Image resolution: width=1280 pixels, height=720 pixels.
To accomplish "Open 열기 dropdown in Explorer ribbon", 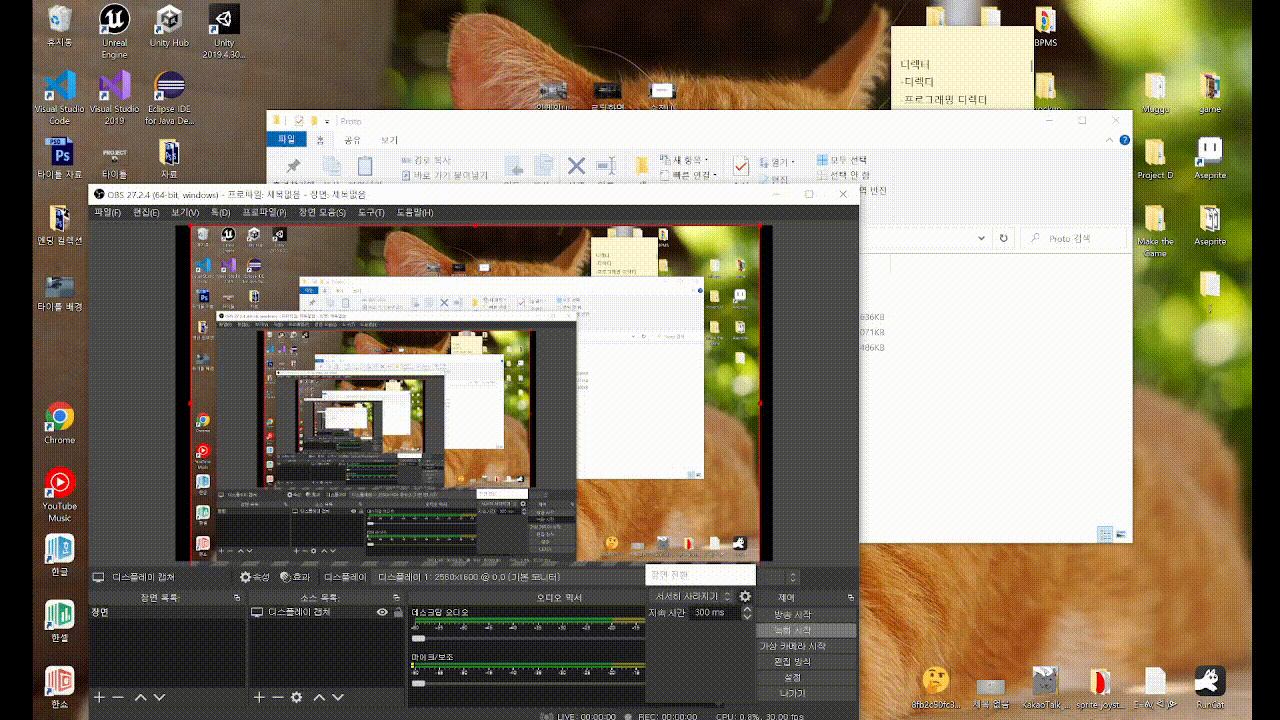I will 775,161.
